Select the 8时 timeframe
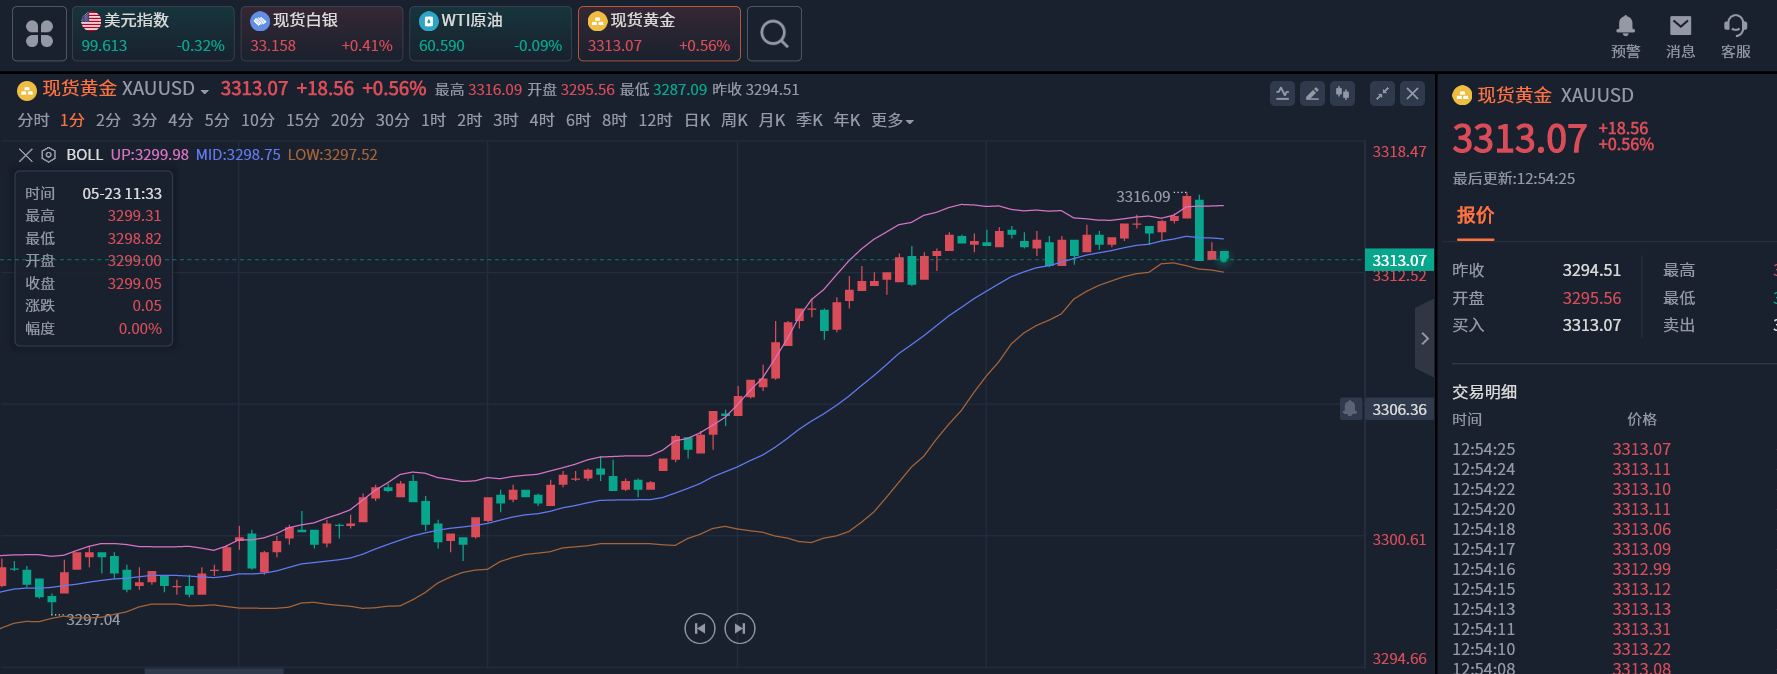This screenshot has height=674, width=1777. (614, 120)
